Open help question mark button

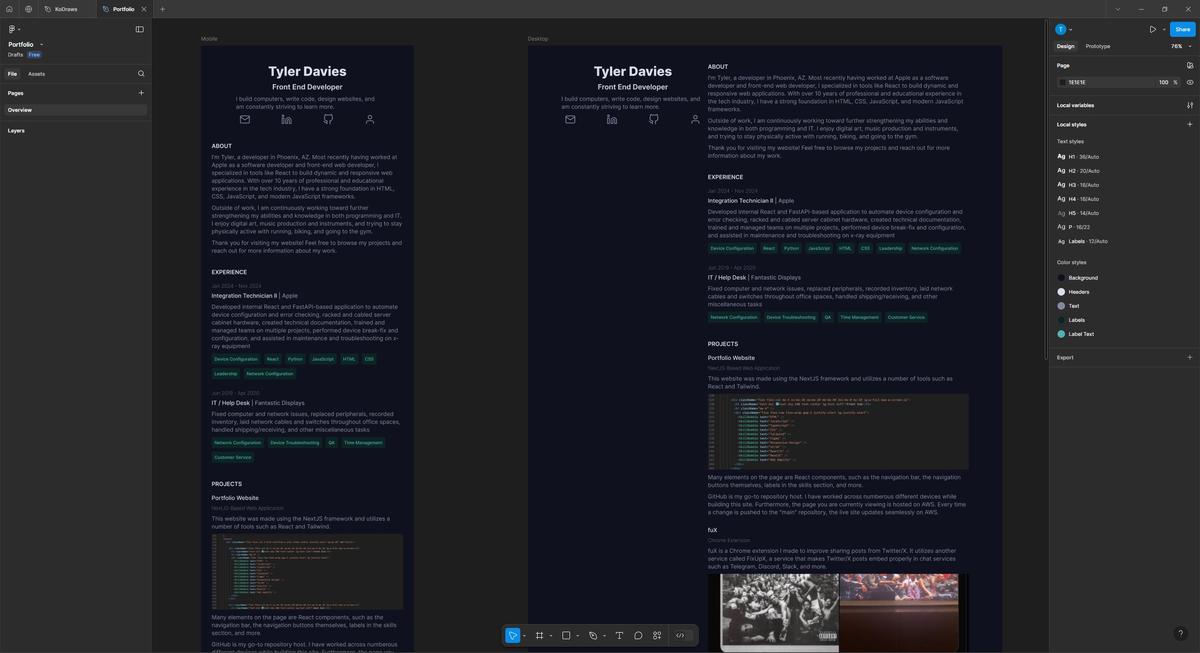tap(1181, 634)
